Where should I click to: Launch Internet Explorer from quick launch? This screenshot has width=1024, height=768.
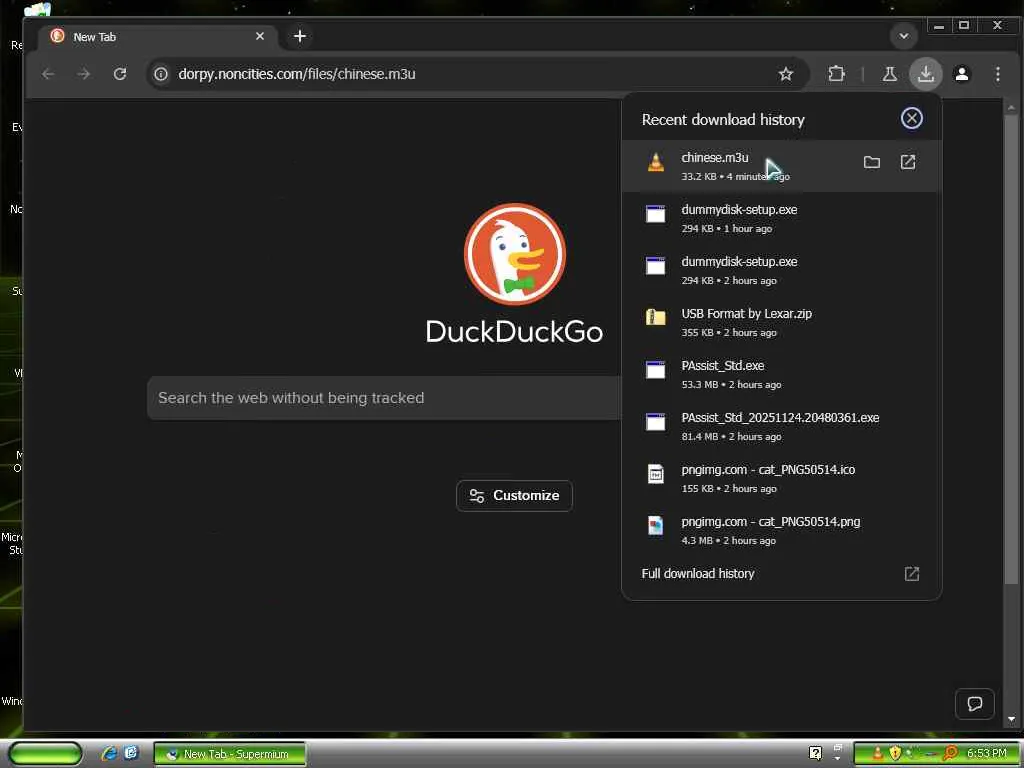click(108, 754)
